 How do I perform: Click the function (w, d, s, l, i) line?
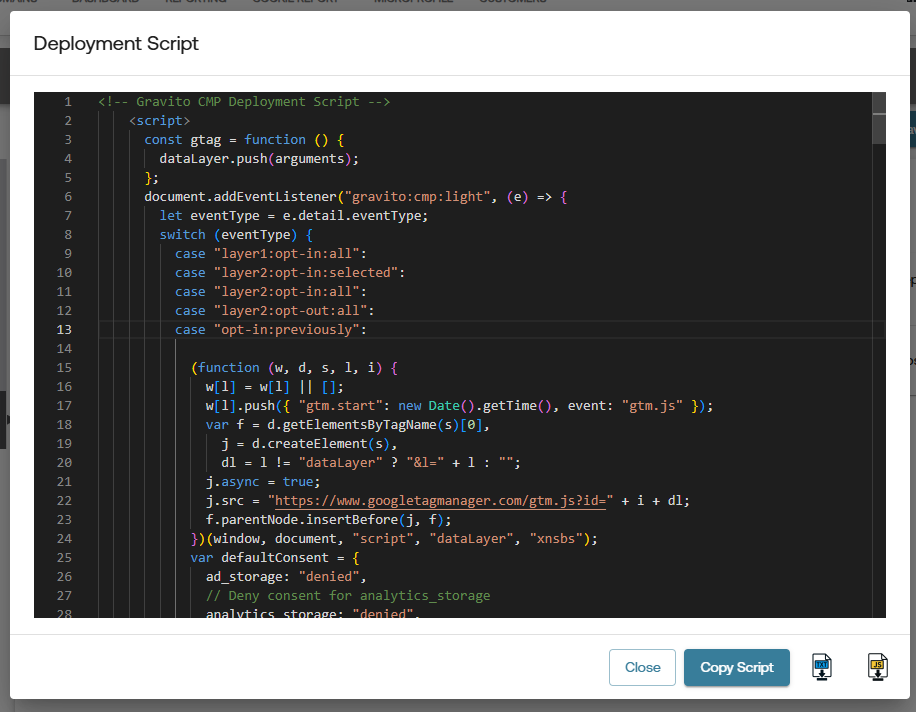[x=294, y=367]
